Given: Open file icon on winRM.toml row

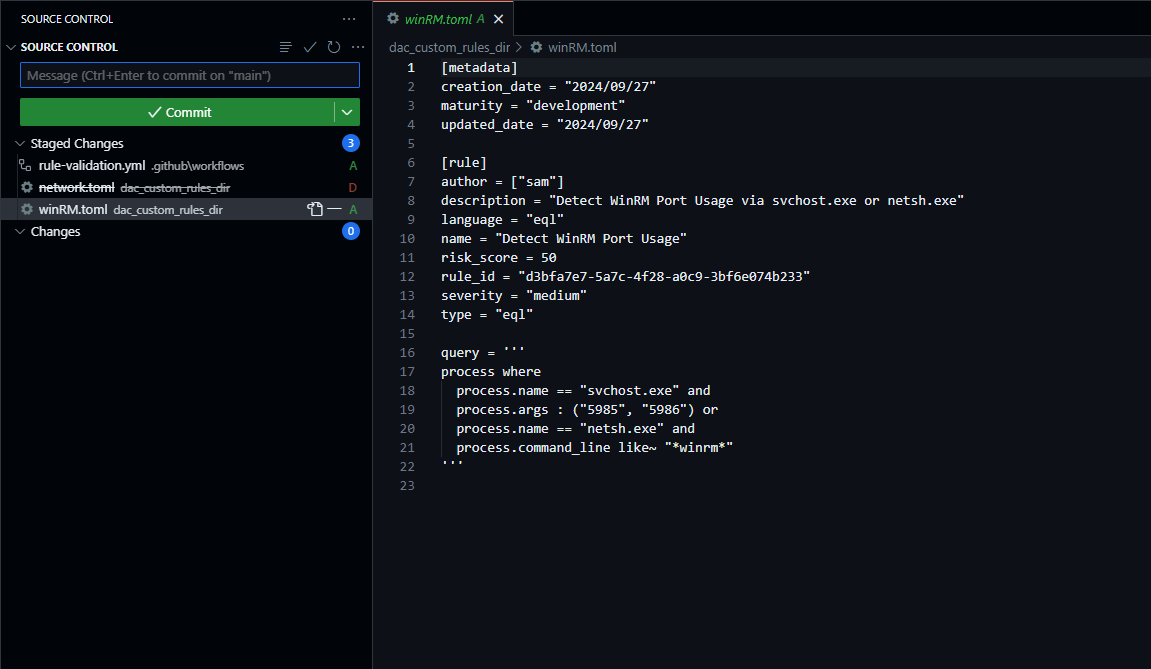Looking at the screenshot, I should [315, 209].
